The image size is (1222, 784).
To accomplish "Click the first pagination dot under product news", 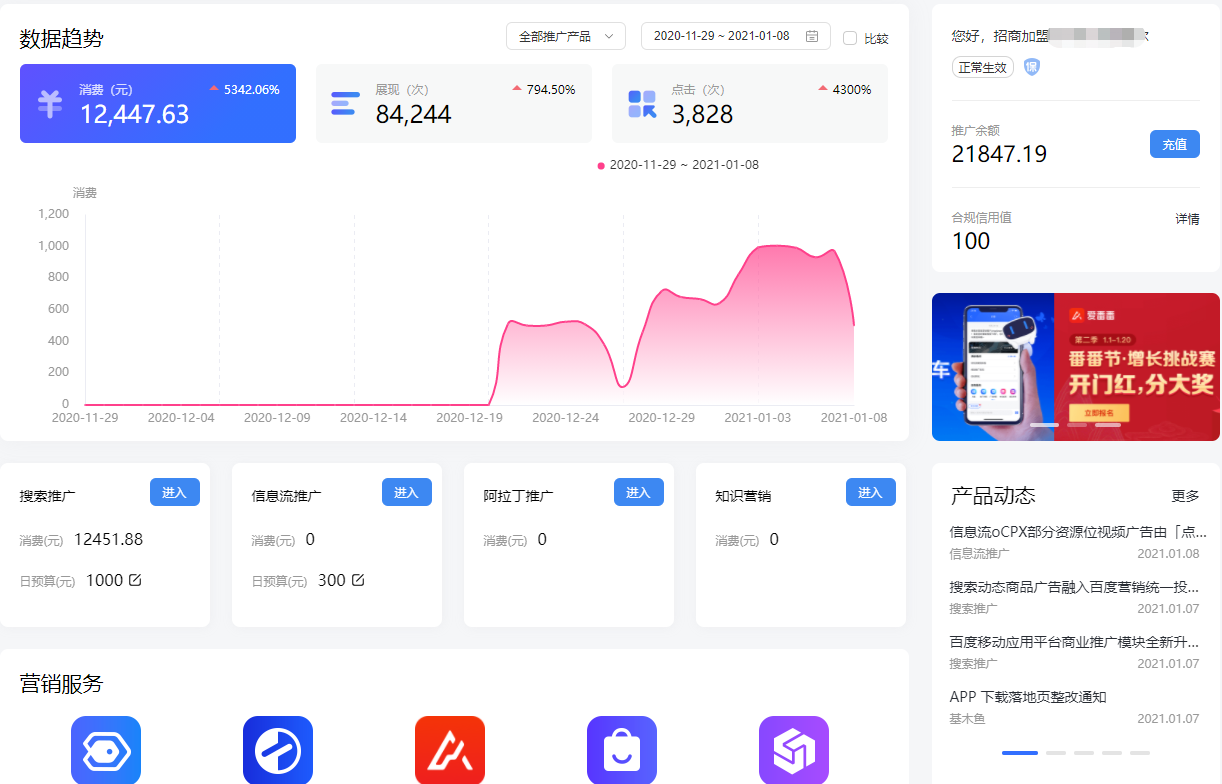I will [x=1019, y=752].
